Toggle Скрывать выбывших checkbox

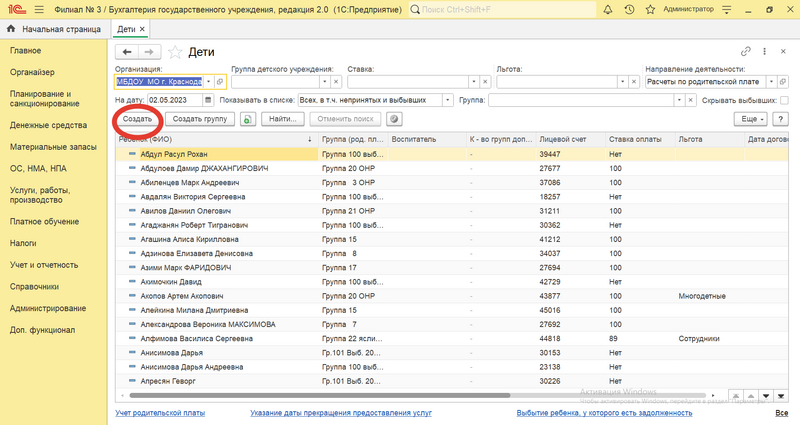click(785, 101)
